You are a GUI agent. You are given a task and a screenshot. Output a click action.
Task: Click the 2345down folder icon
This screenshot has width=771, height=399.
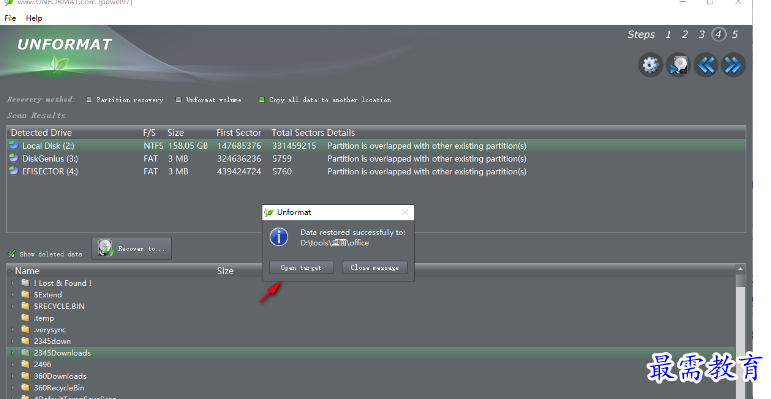coord(26,341)
